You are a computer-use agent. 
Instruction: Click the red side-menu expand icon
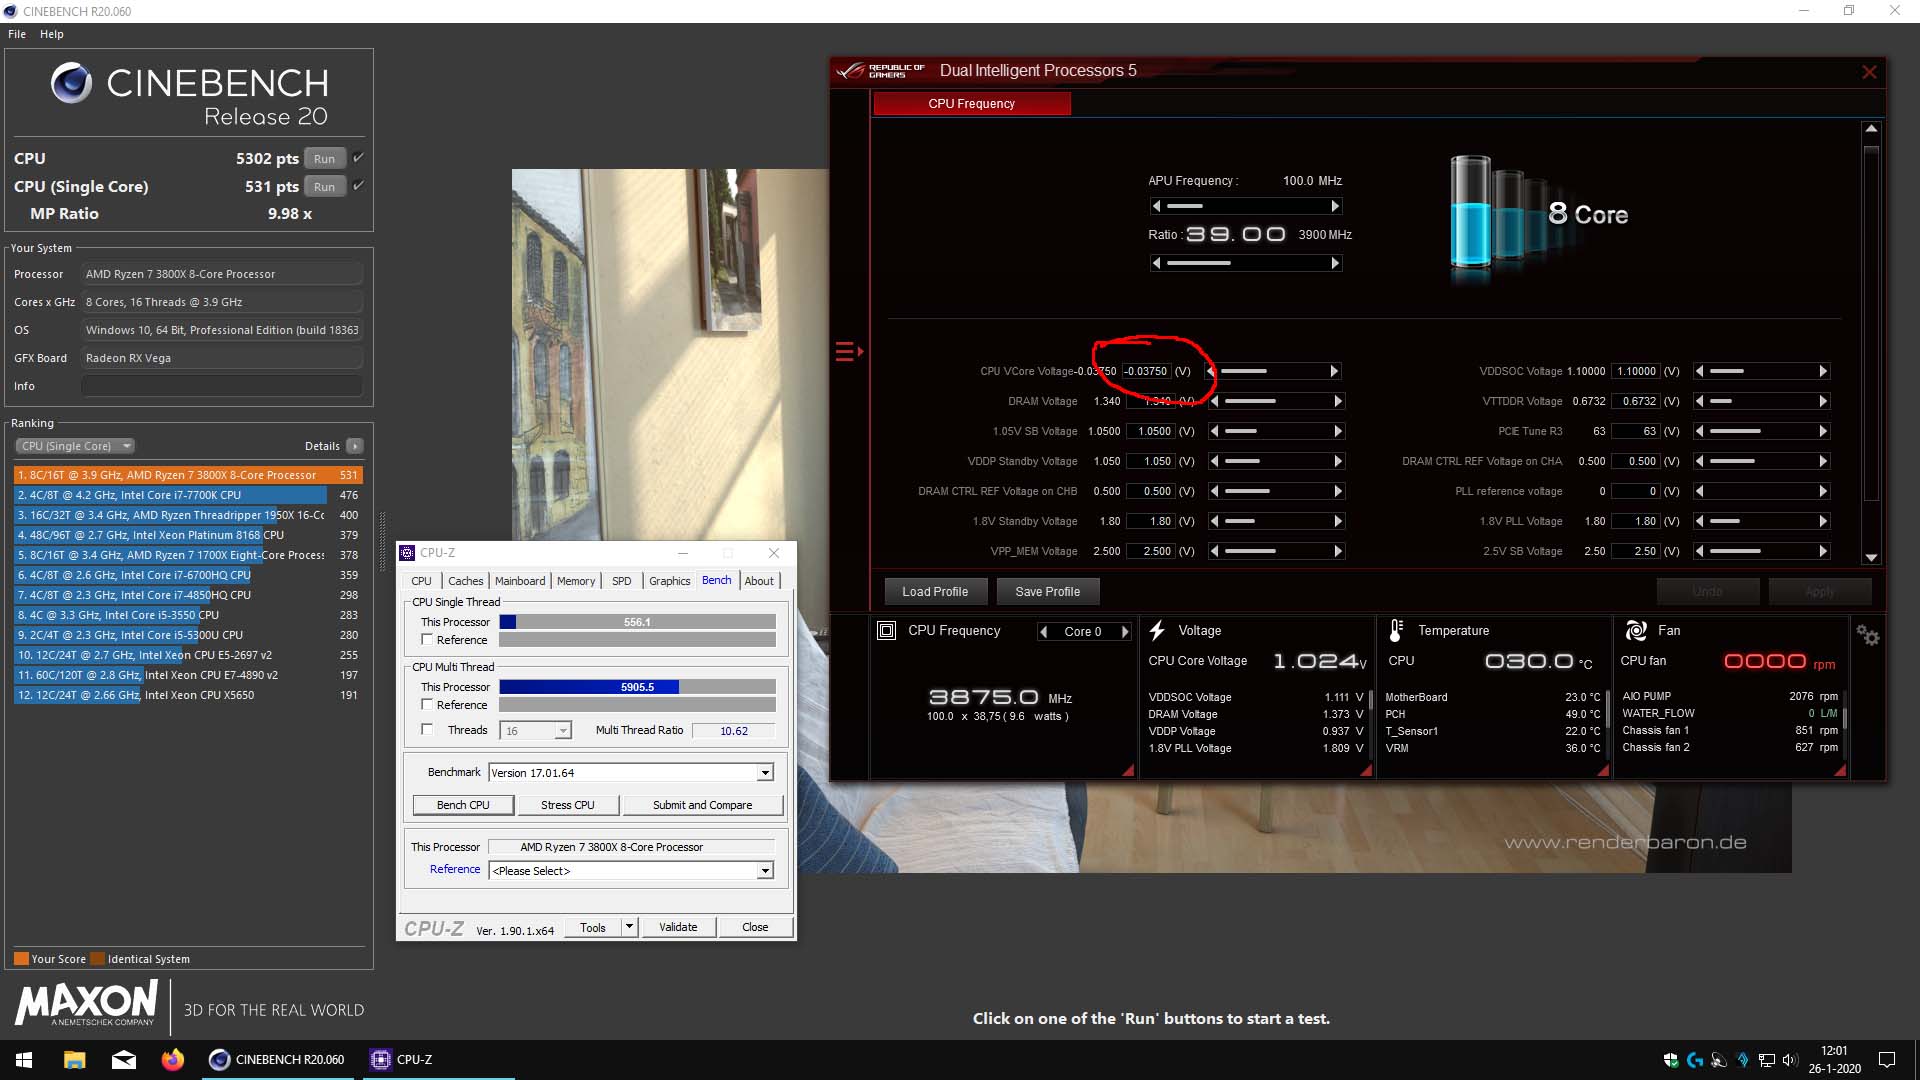[848, 351]
